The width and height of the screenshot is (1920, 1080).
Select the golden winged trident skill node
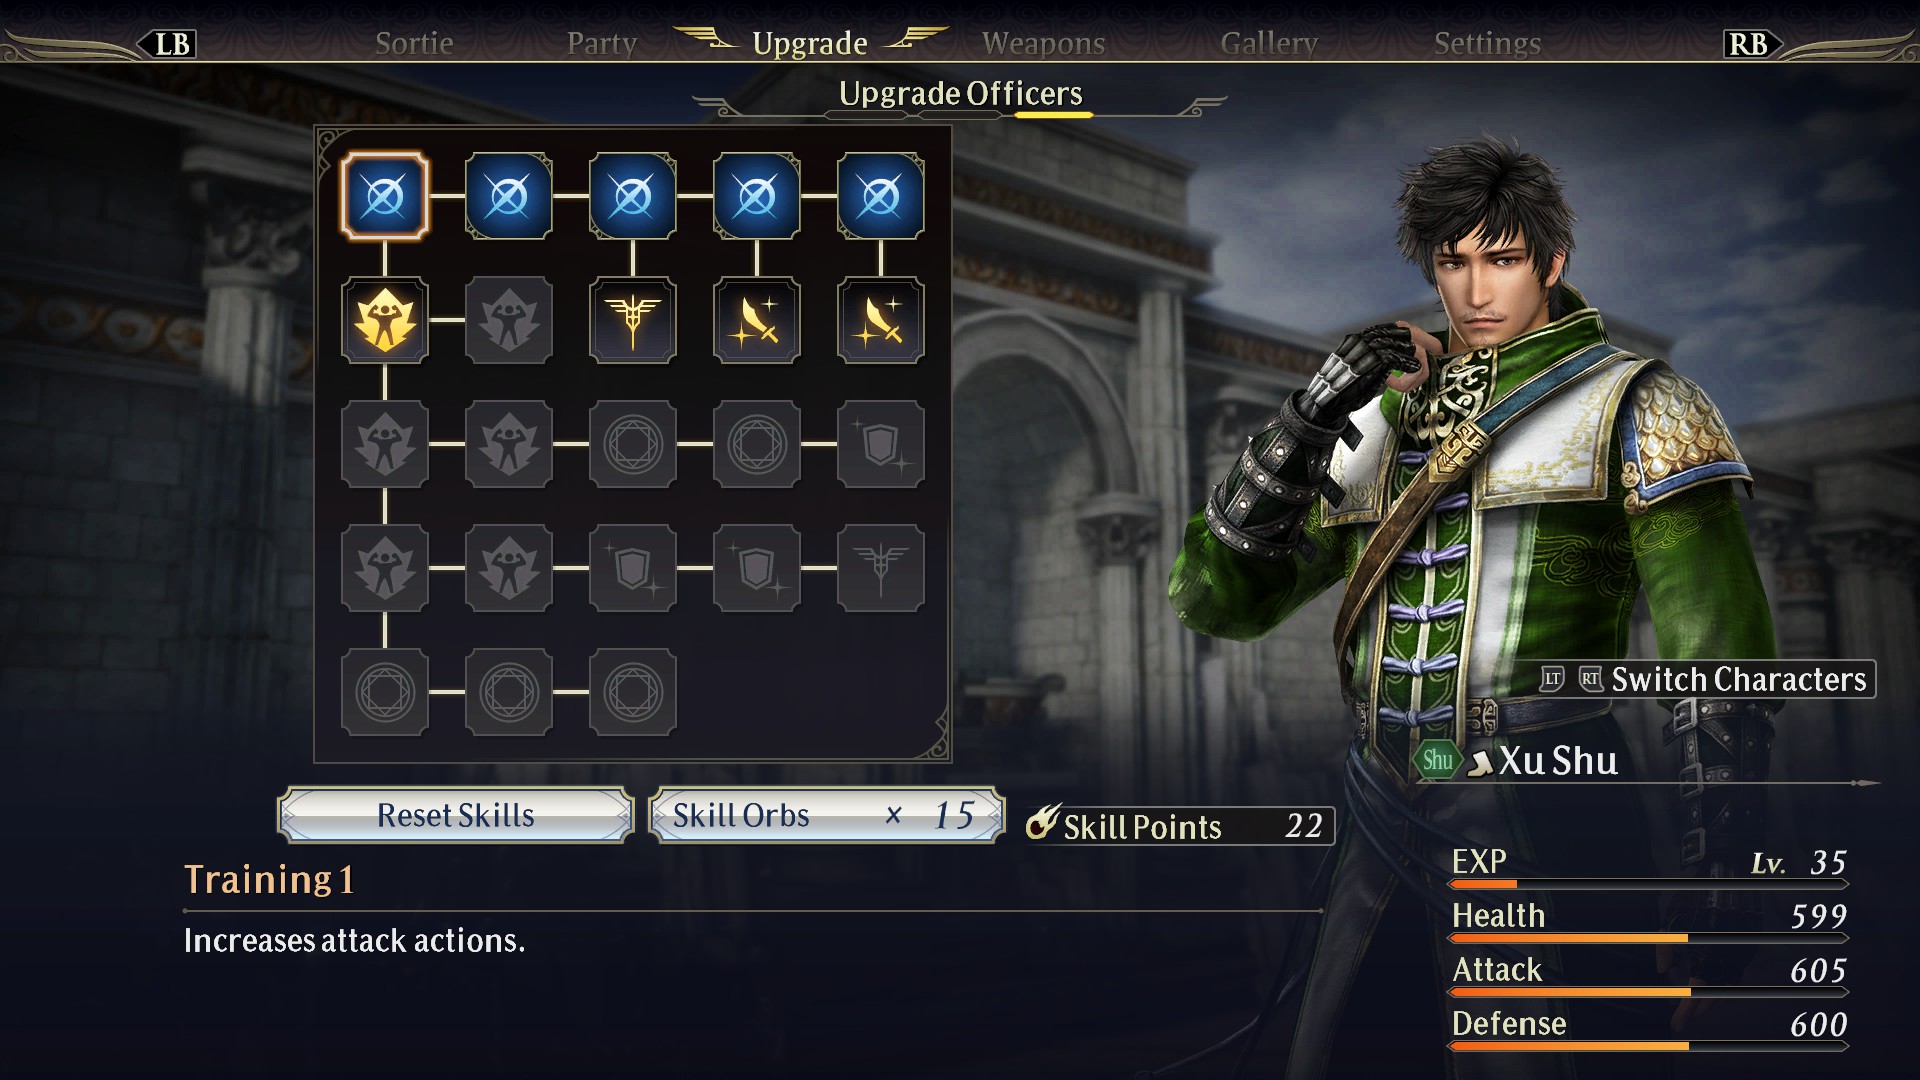point(633,320)
